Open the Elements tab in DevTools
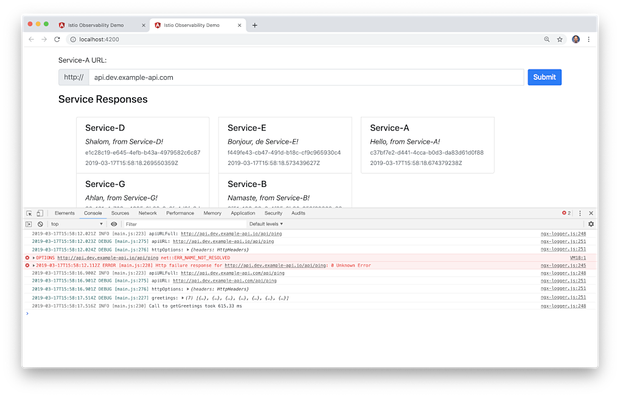This screenshot has width=620, height=397. 64,213
